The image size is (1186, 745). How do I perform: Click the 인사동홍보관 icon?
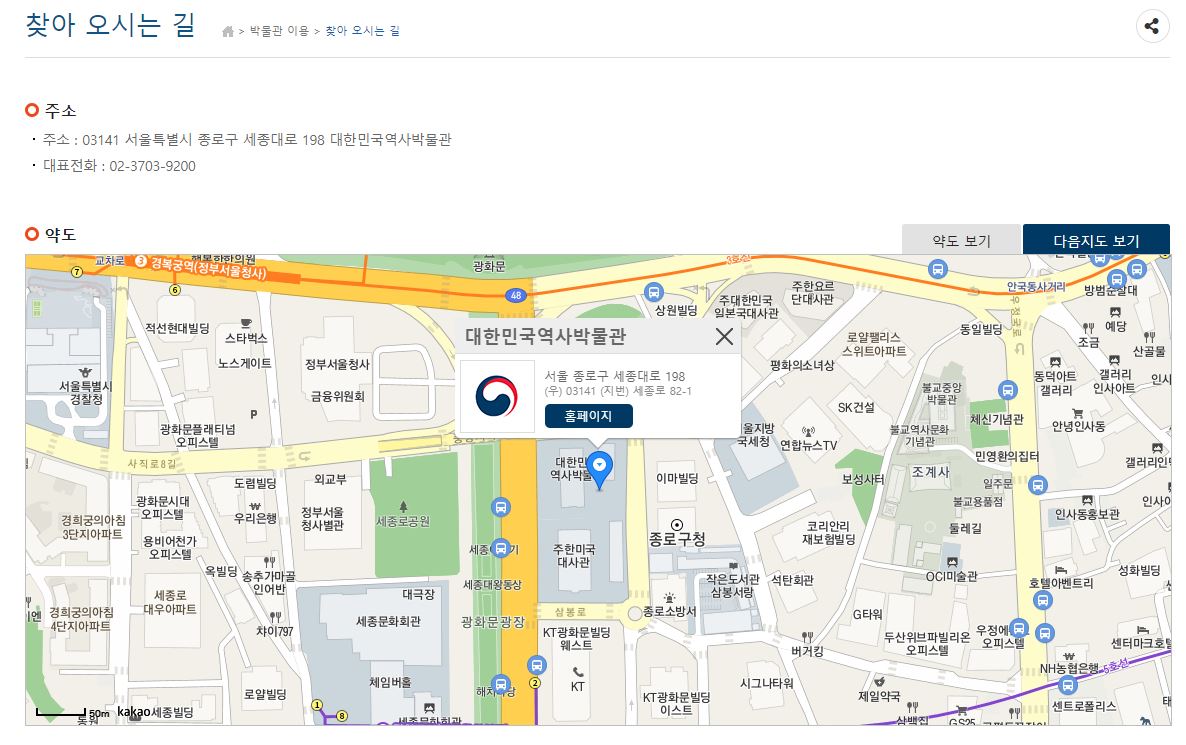pyautogui.click(x=1087, y=500)
